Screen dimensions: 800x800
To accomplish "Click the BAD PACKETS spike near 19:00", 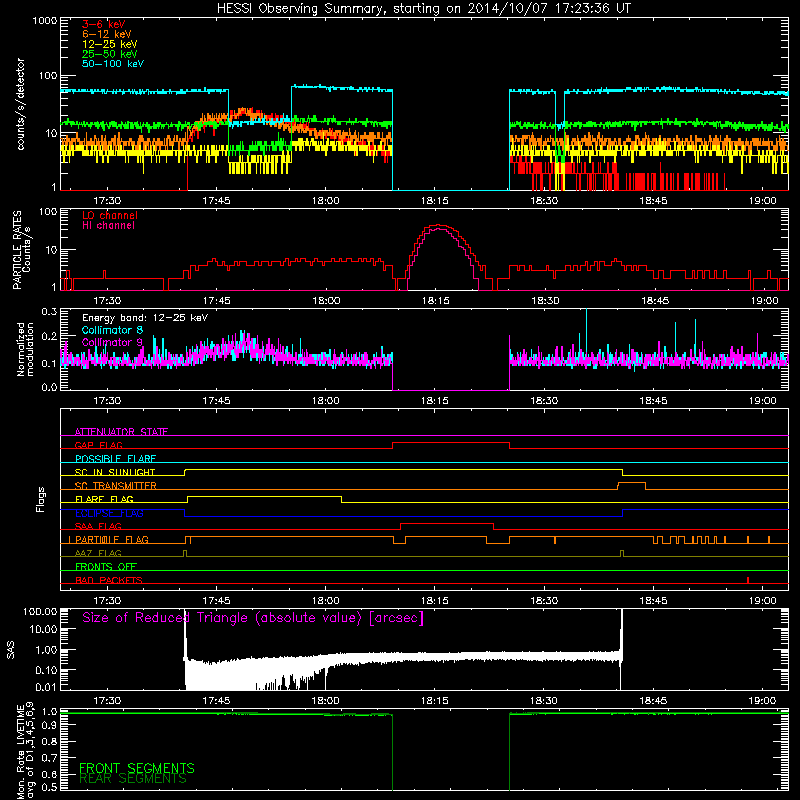I will (748, 580).
